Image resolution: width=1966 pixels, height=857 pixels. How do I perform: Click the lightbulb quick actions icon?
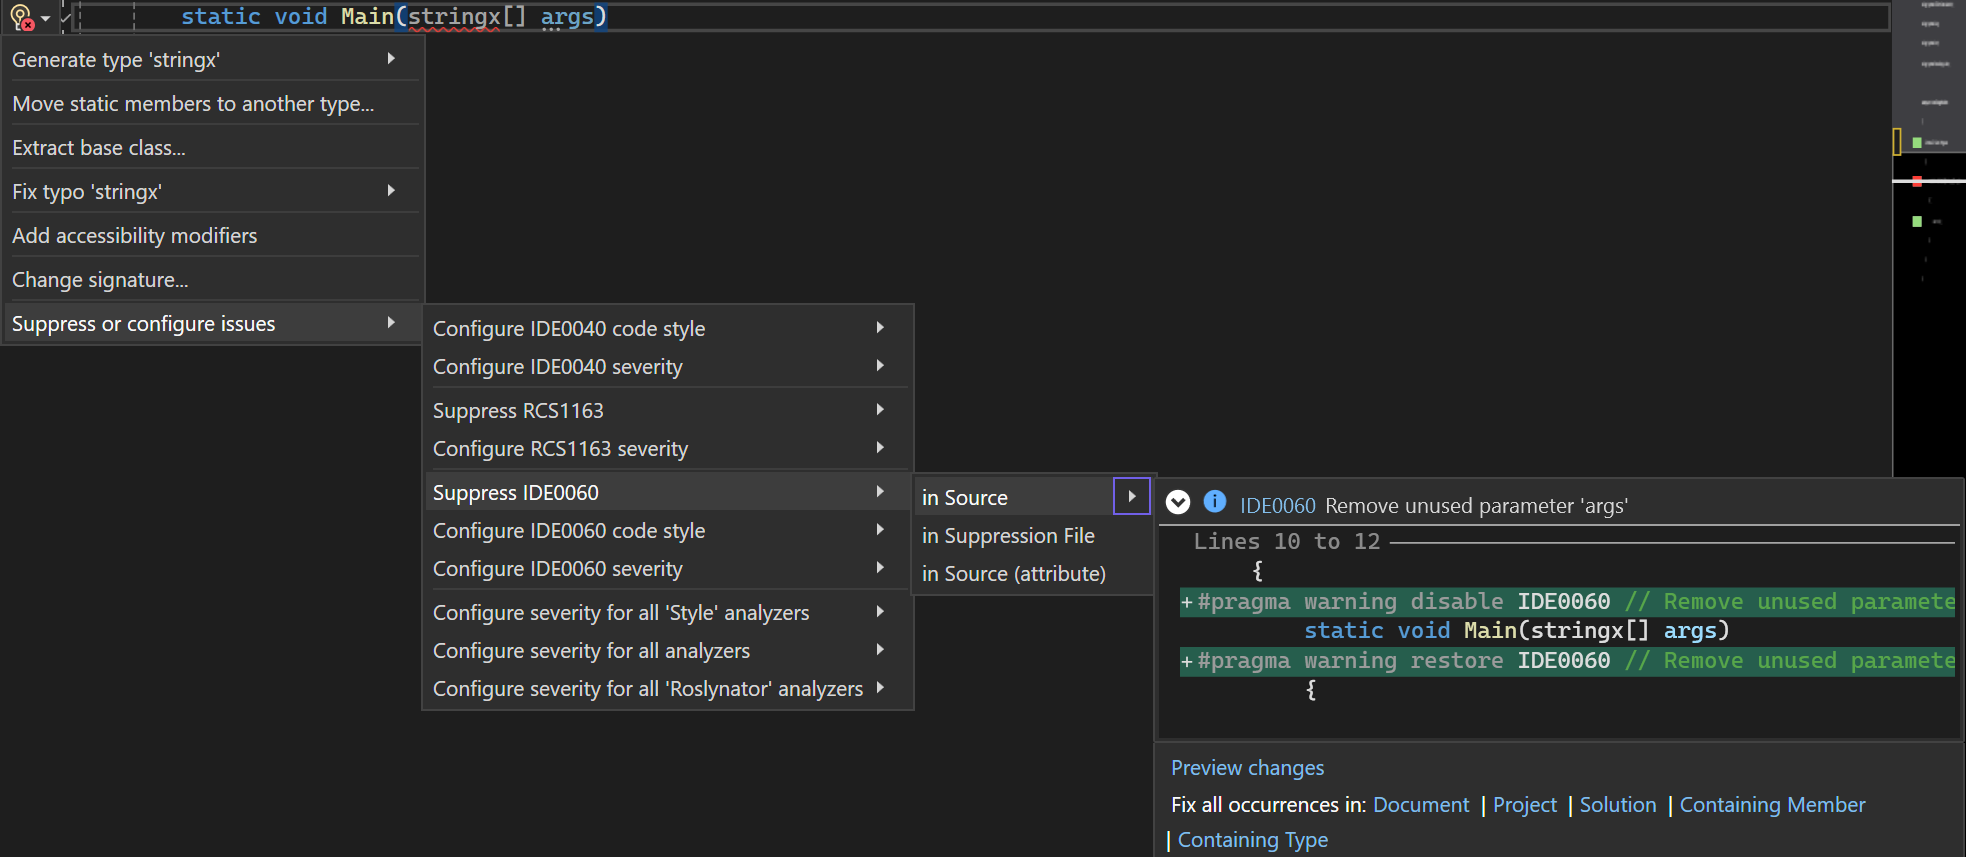tap(21, 17)
